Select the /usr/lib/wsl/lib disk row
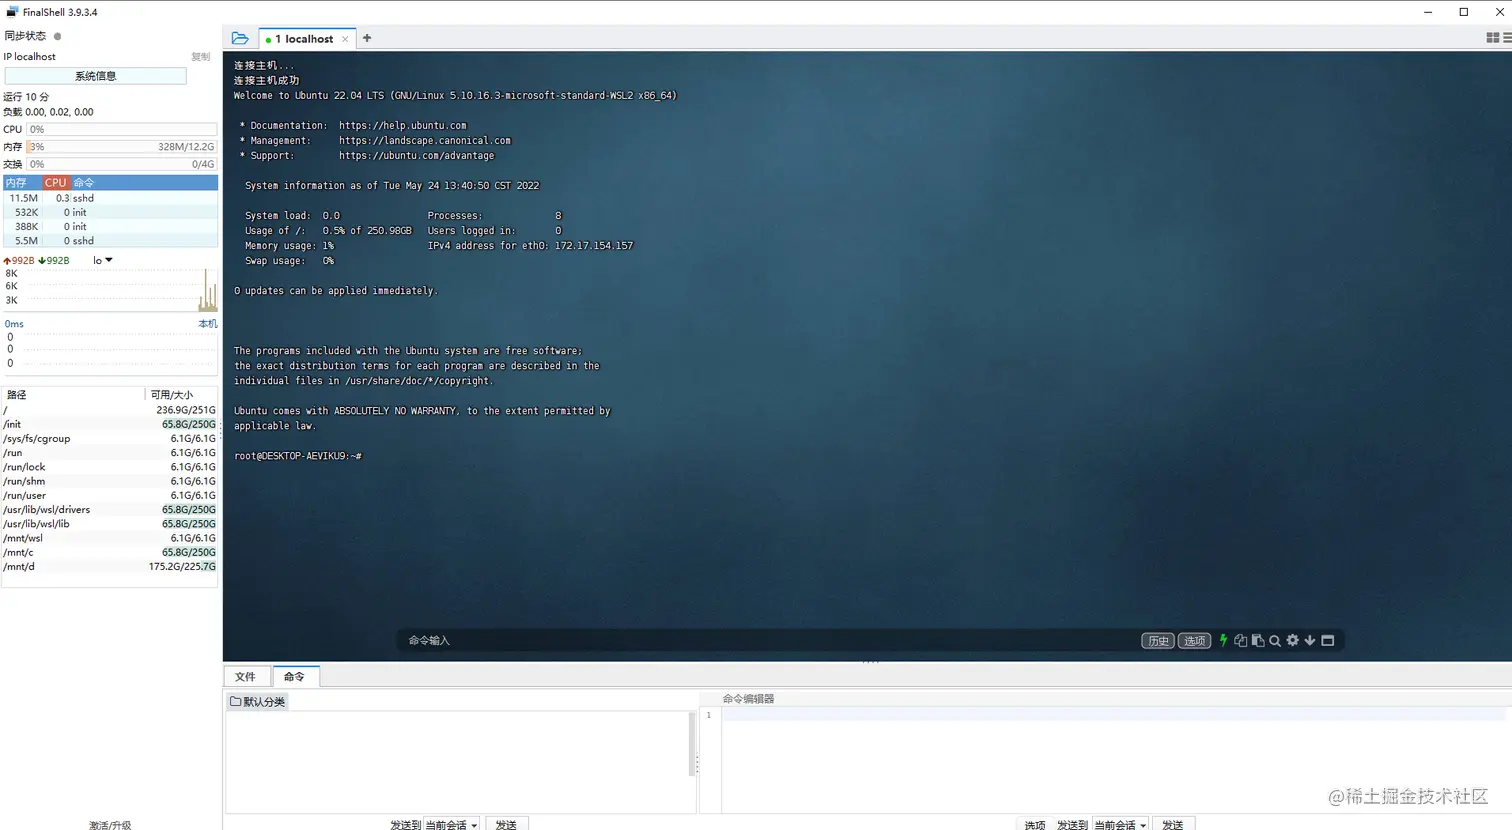 [x=110, y=524]
